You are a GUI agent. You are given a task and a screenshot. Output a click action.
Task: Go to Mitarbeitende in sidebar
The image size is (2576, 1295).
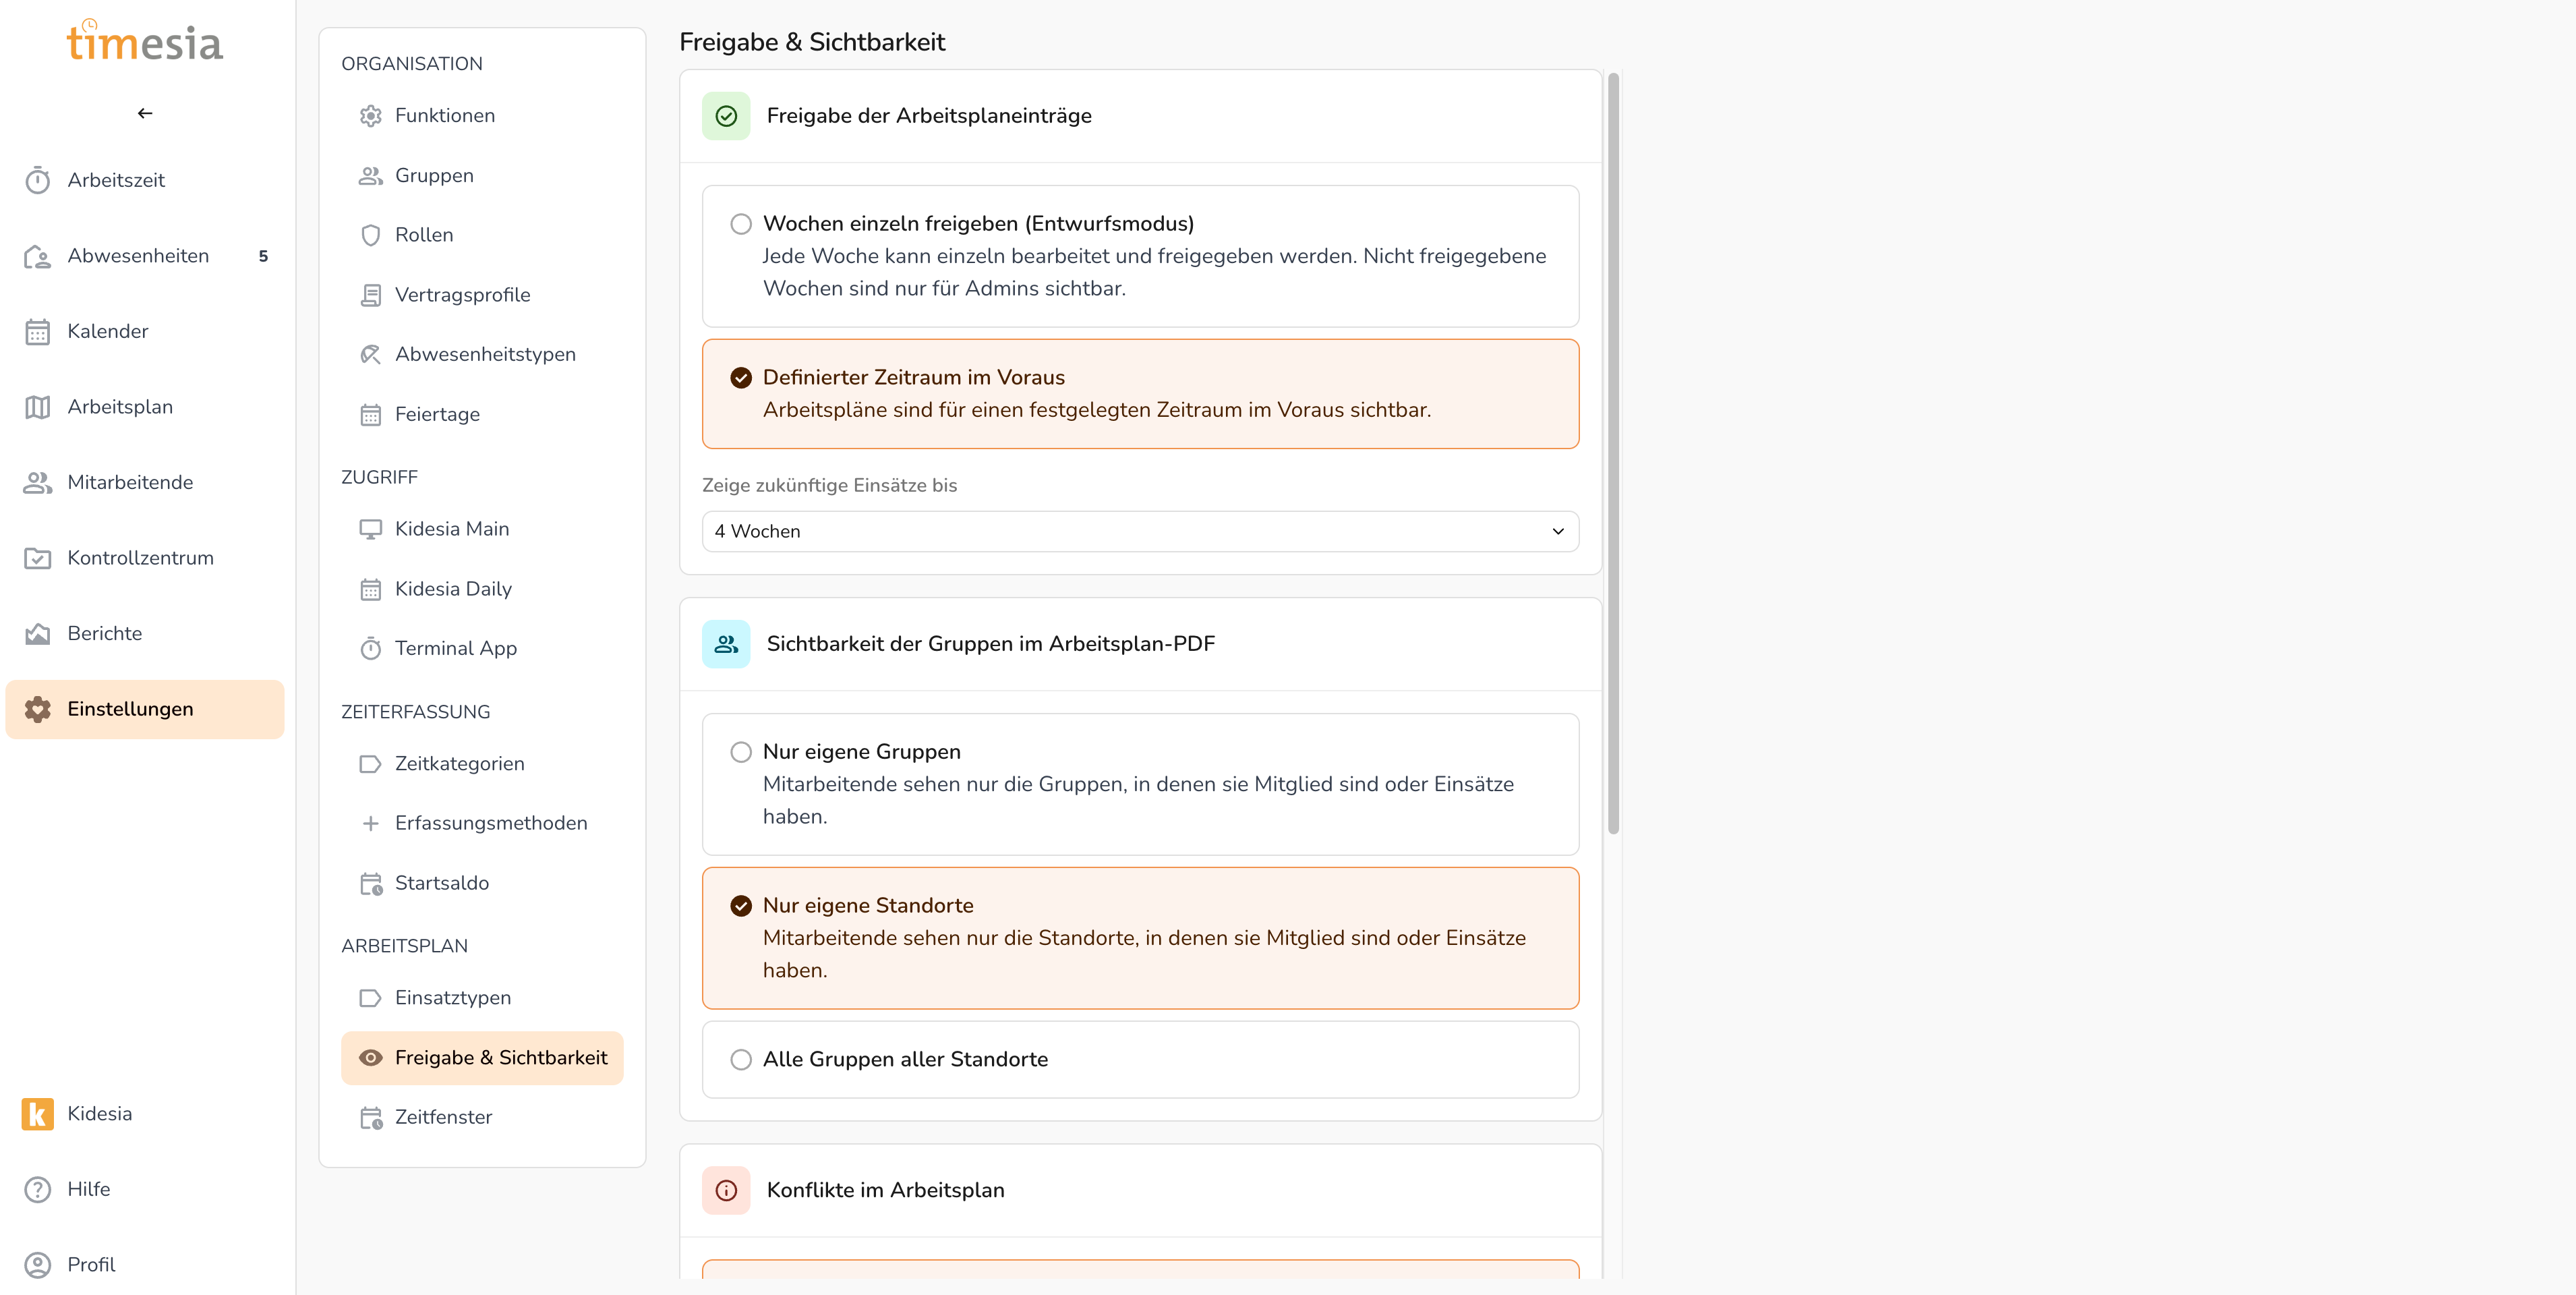pyautogui.click(x=130, y=482)
